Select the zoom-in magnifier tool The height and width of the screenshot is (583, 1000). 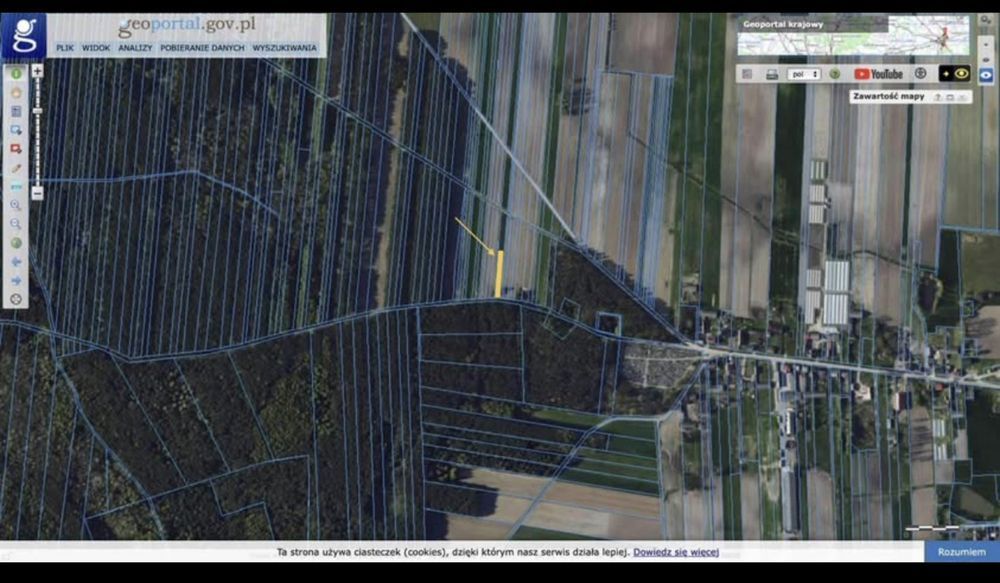point(16,205)
